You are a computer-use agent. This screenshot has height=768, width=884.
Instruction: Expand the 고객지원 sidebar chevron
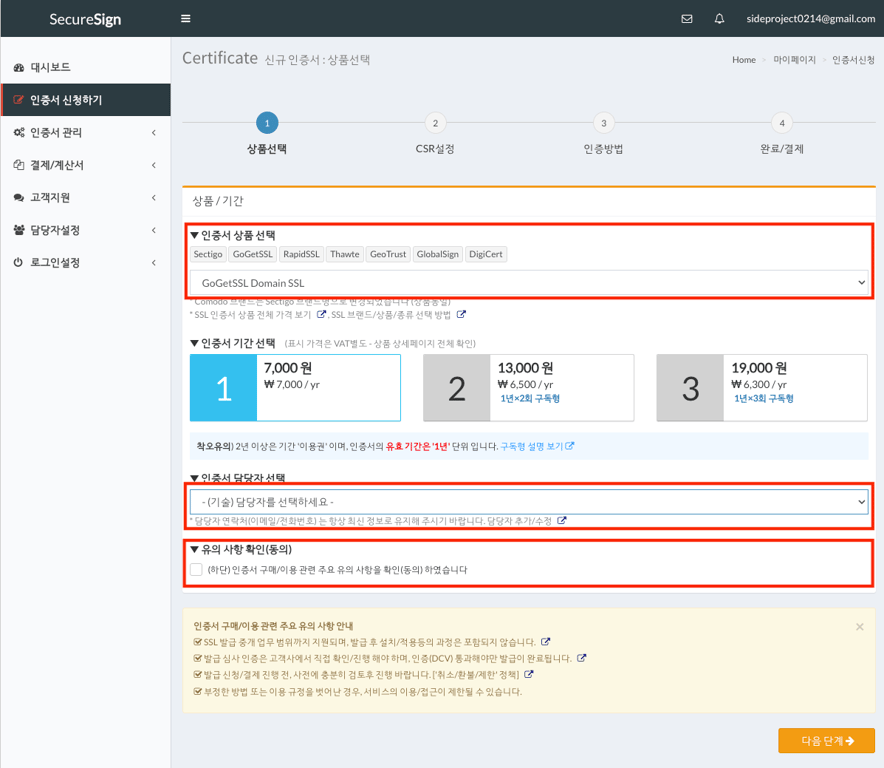tap(154, 198)
